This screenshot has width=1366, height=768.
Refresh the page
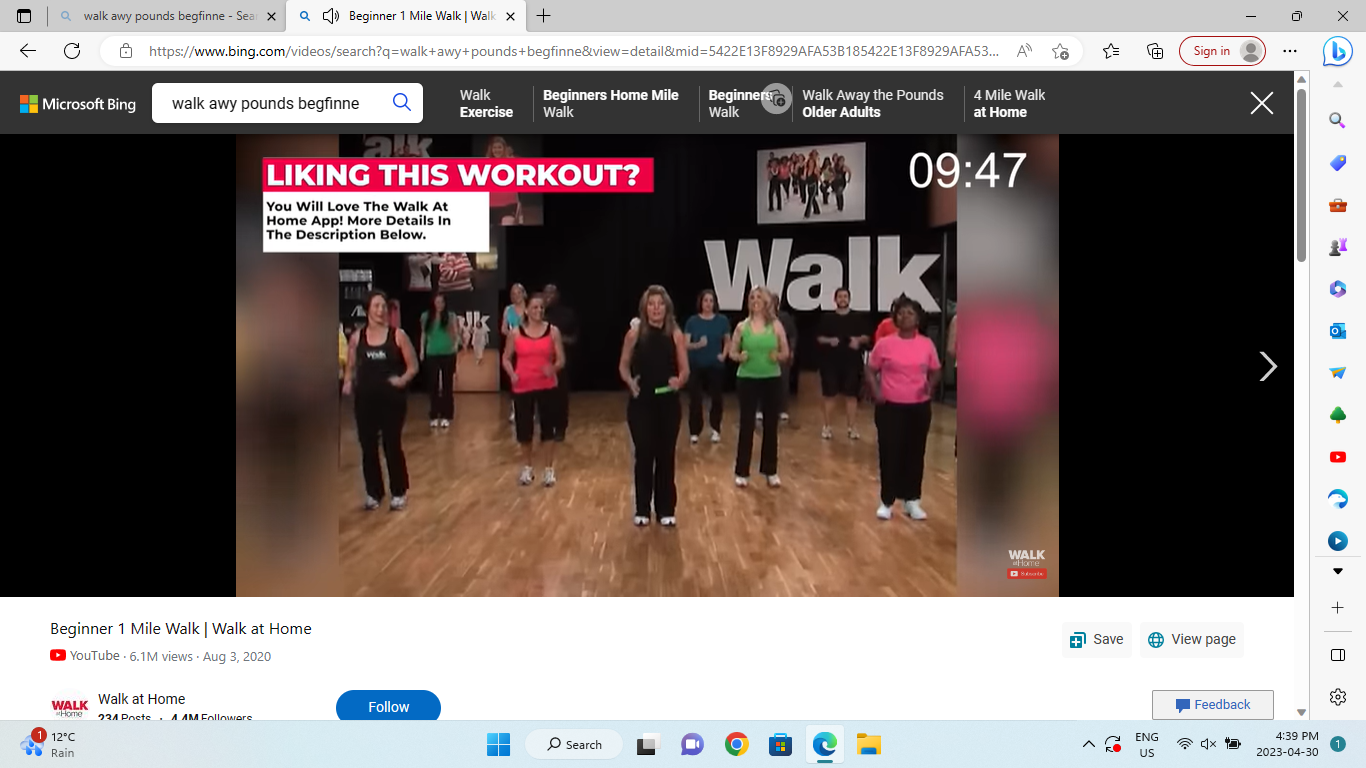(x=72, y=51)
